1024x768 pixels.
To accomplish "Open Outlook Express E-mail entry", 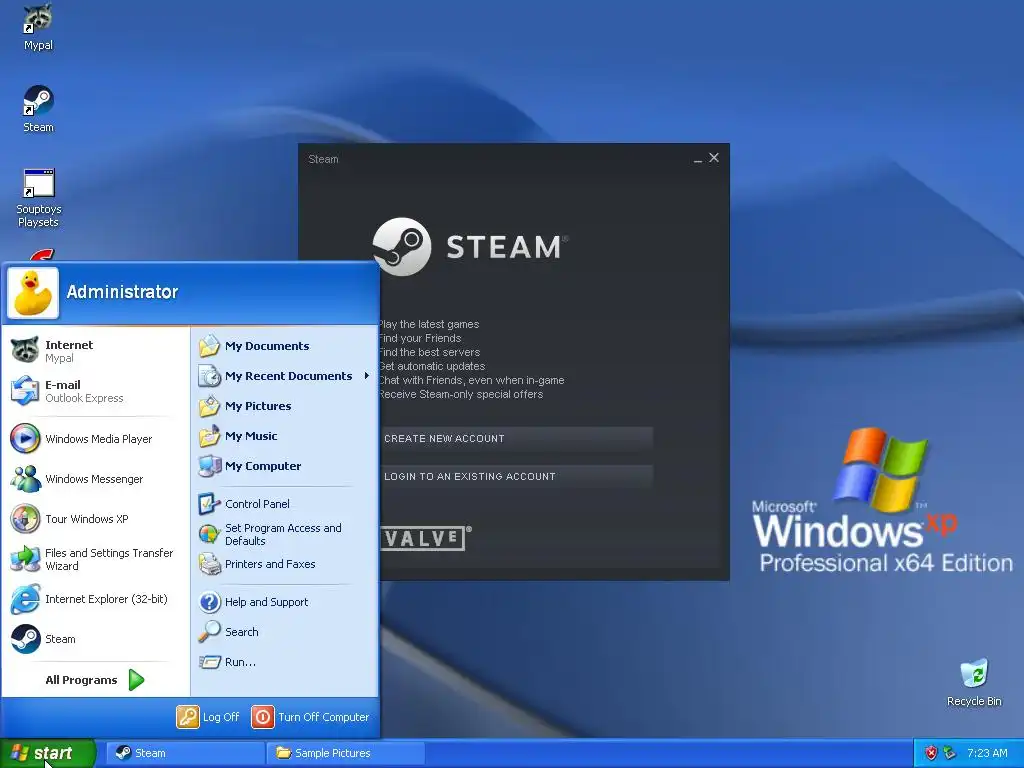I will 95,391.
